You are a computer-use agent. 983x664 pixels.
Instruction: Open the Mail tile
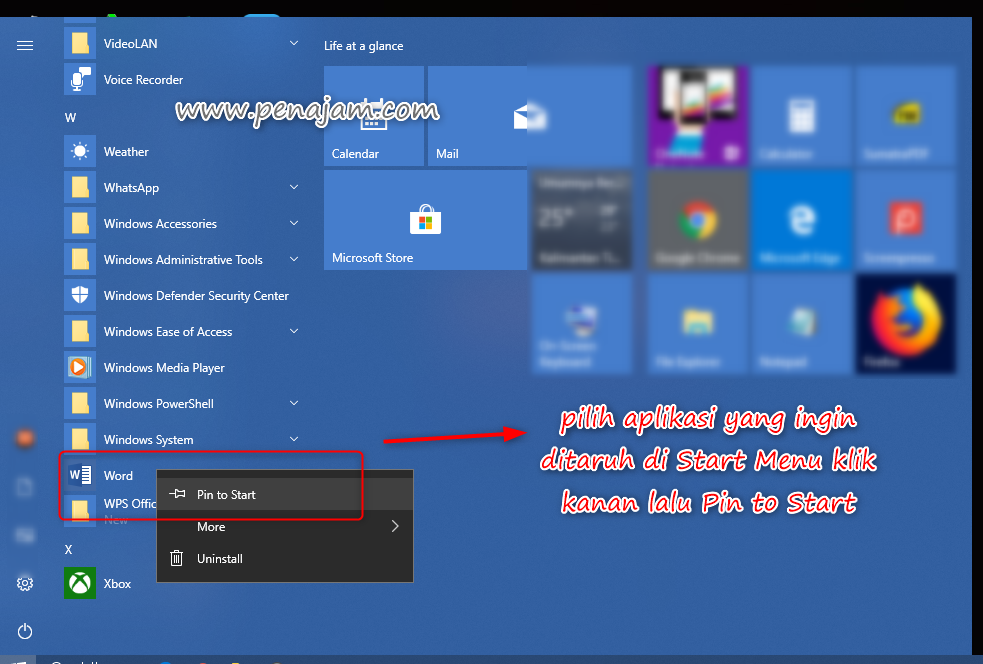click(476, 115)
